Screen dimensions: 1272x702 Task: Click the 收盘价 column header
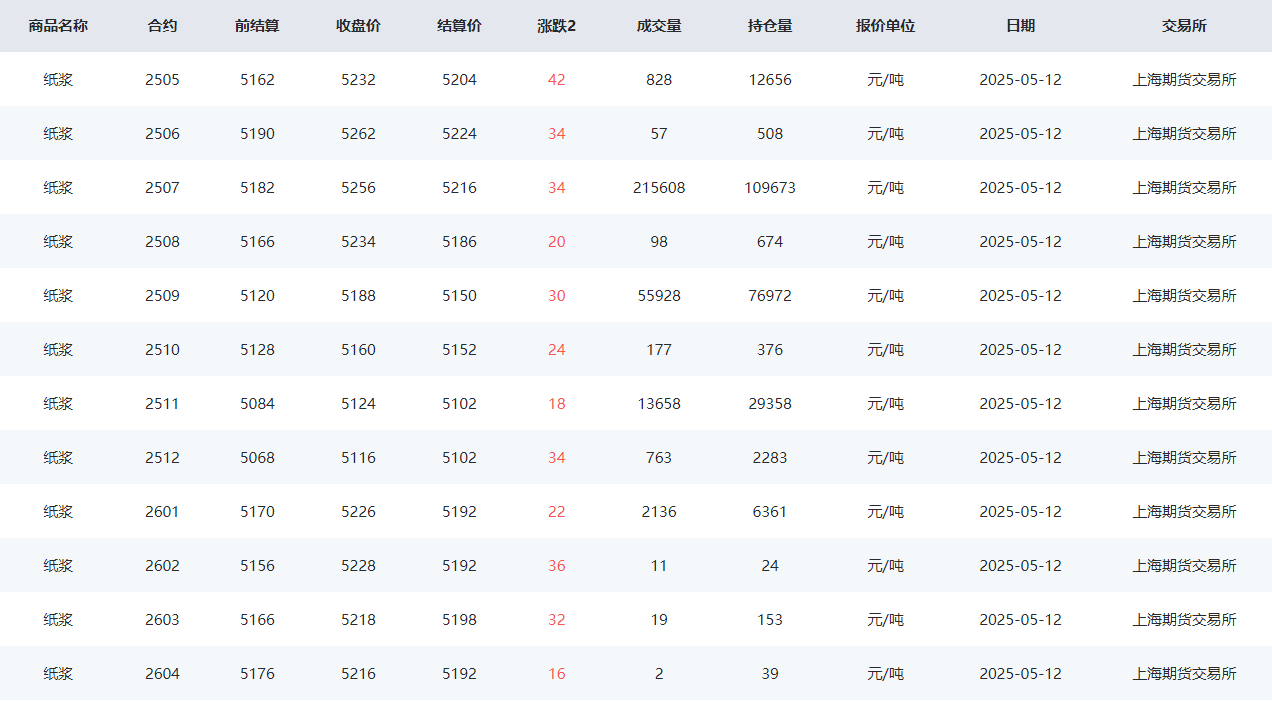tap(358, 26)
